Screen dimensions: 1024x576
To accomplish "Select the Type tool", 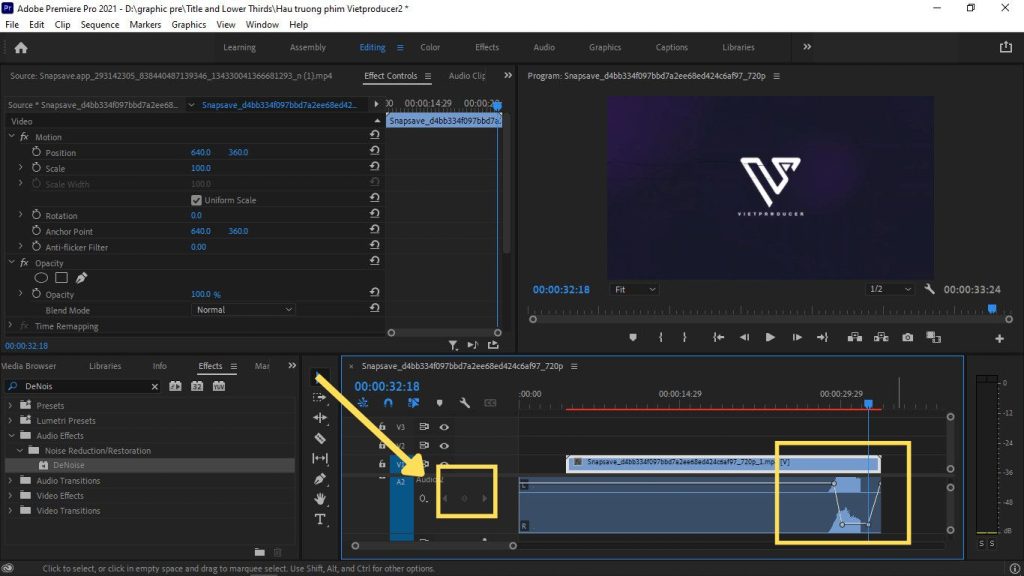I will click(320, 519).
